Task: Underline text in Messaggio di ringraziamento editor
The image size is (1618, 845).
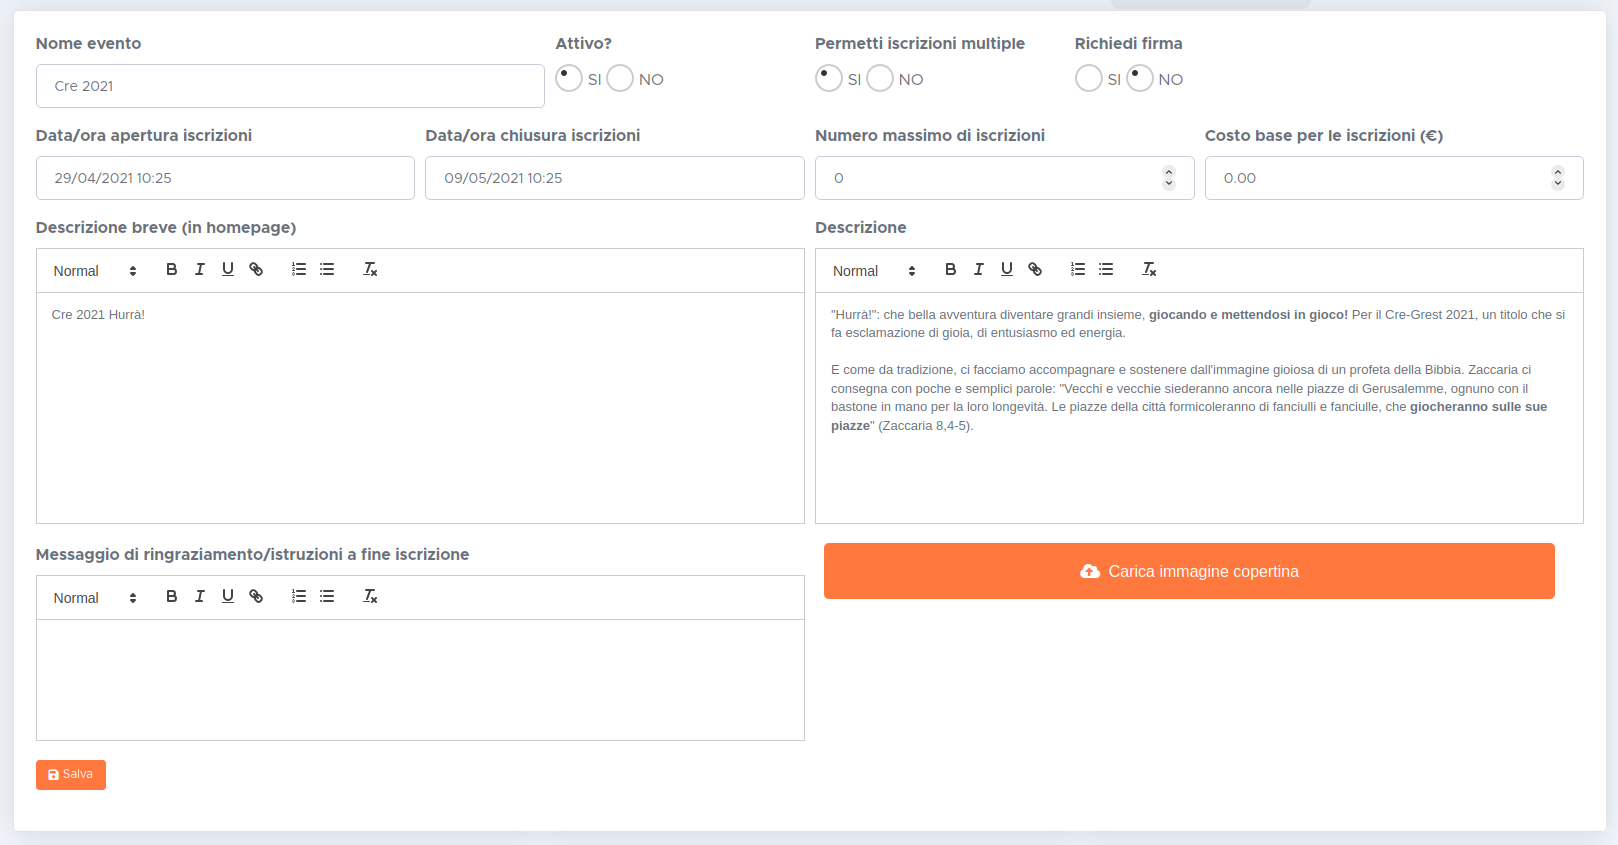Action: 228,596
